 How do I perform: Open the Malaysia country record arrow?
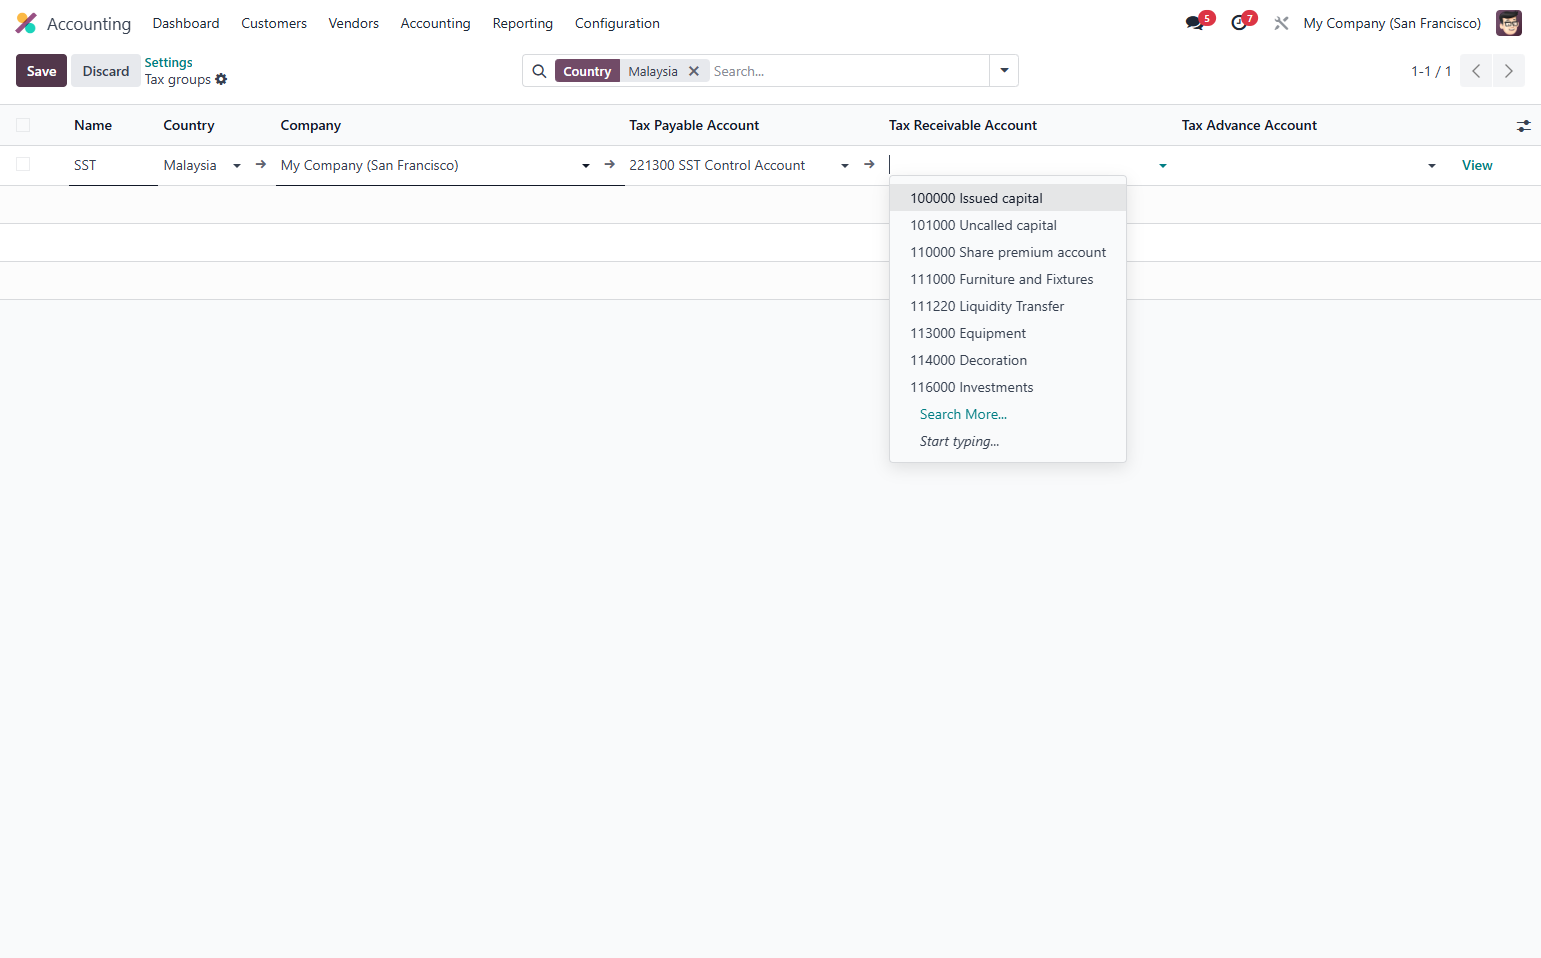tap(261, 165)
